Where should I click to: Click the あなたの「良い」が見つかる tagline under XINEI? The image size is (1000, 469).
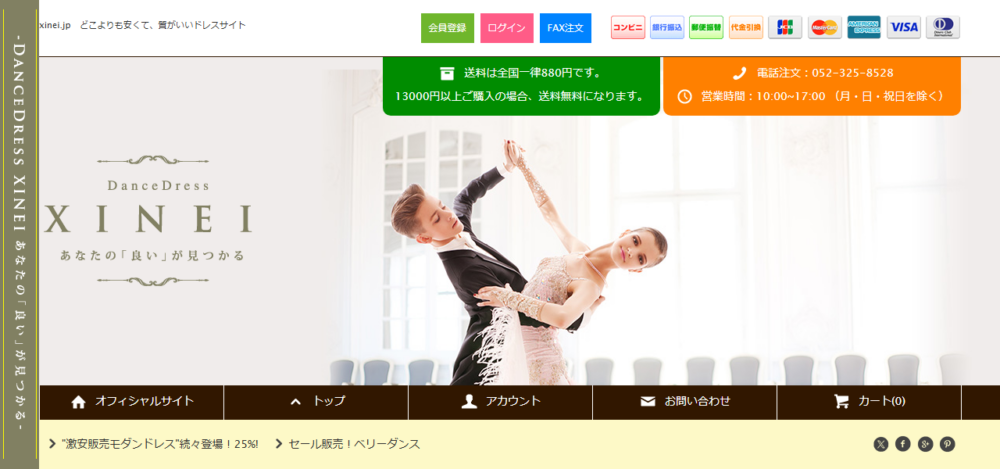point(152,256)
